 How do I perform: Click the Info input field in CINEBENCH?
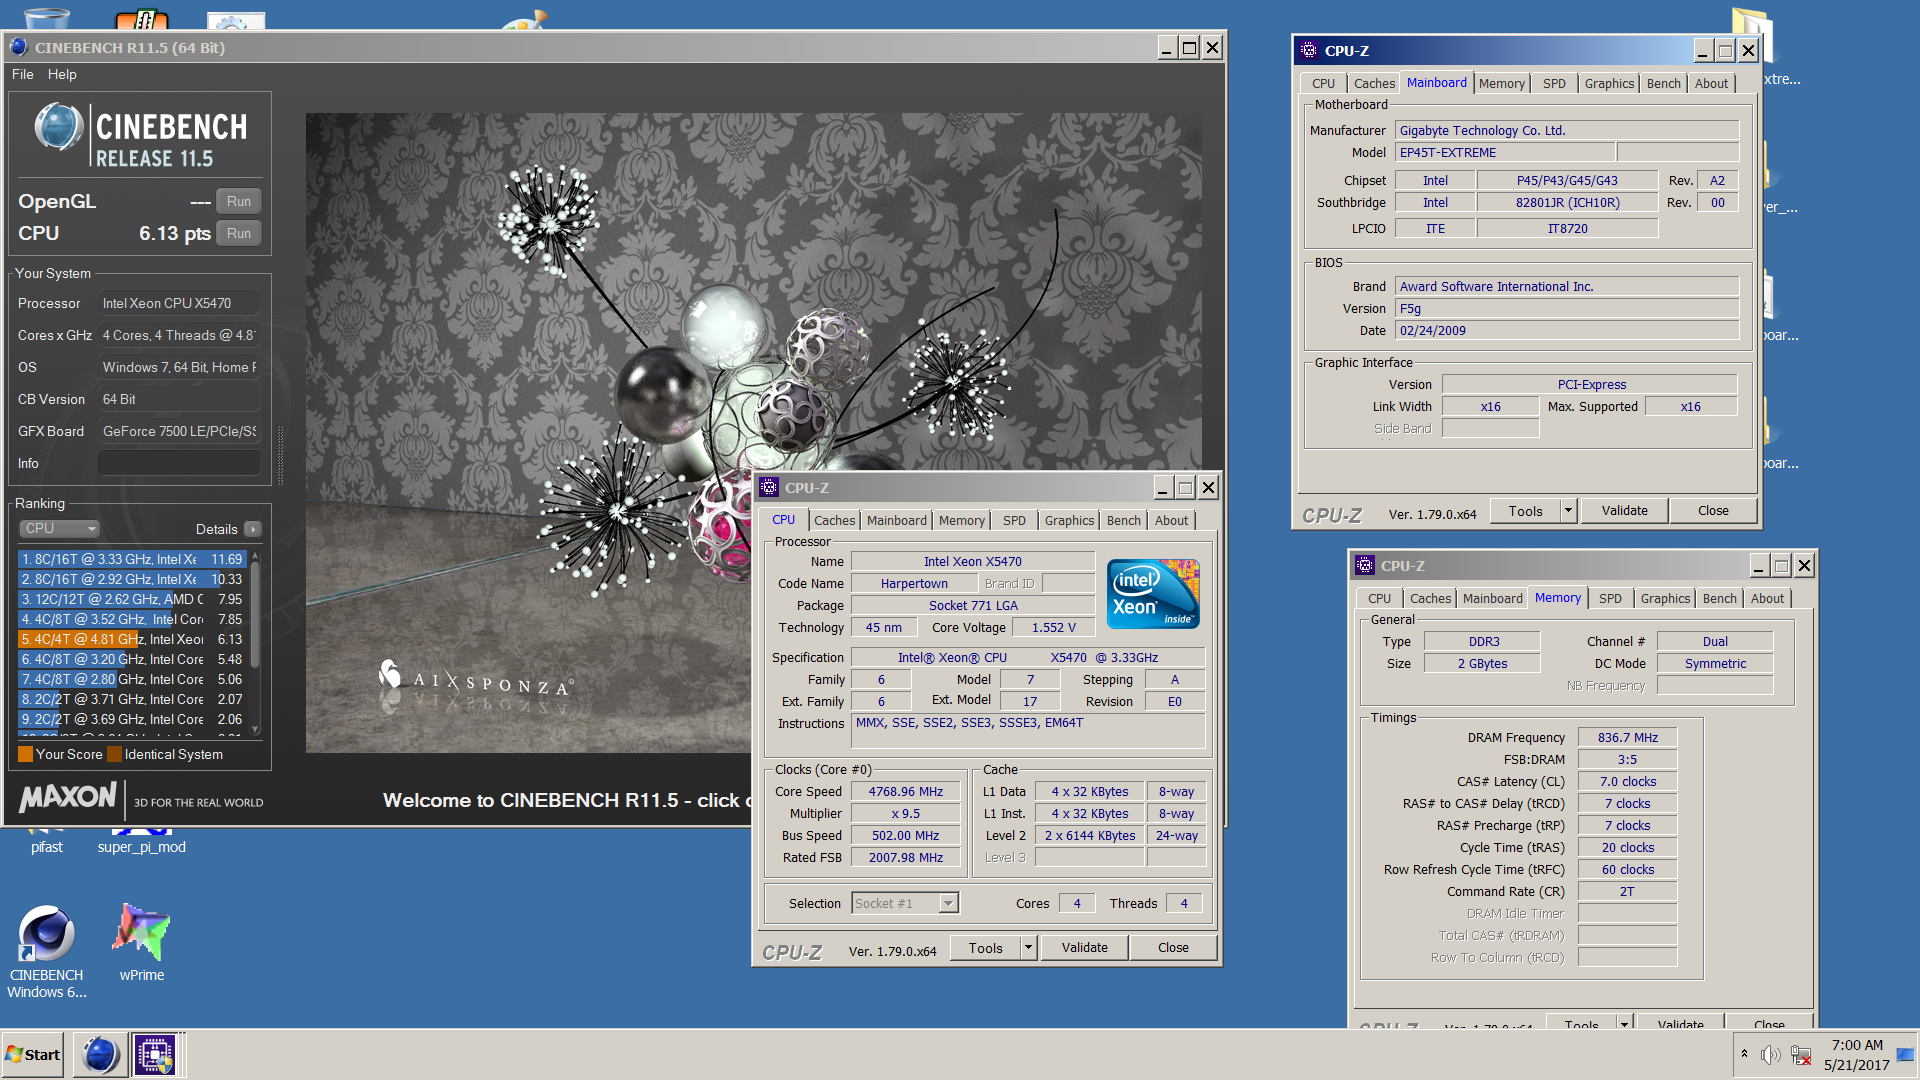point(179,463)
